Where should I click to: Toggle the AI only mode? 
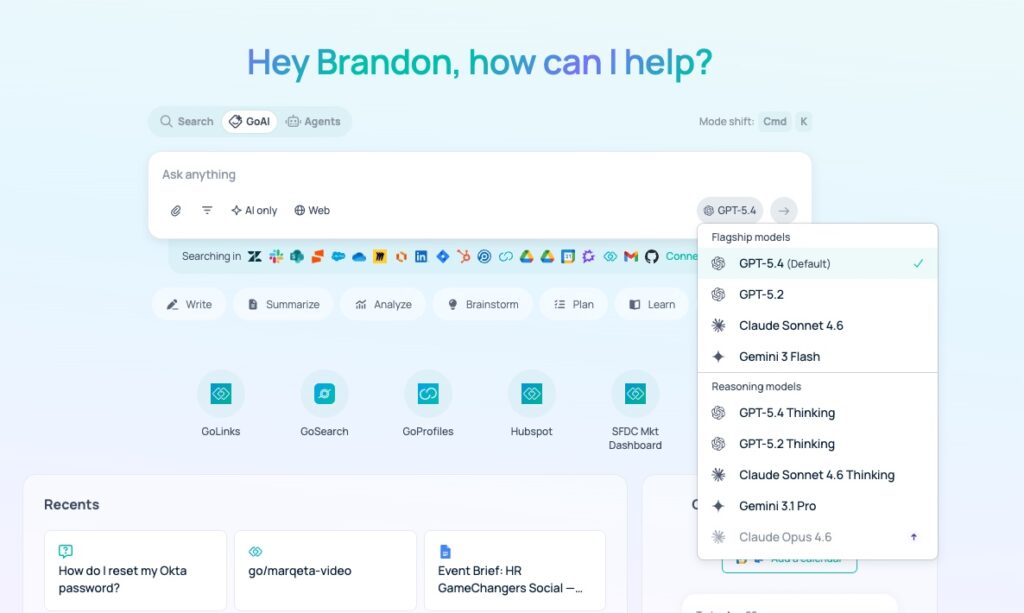(x=254, y=210)
